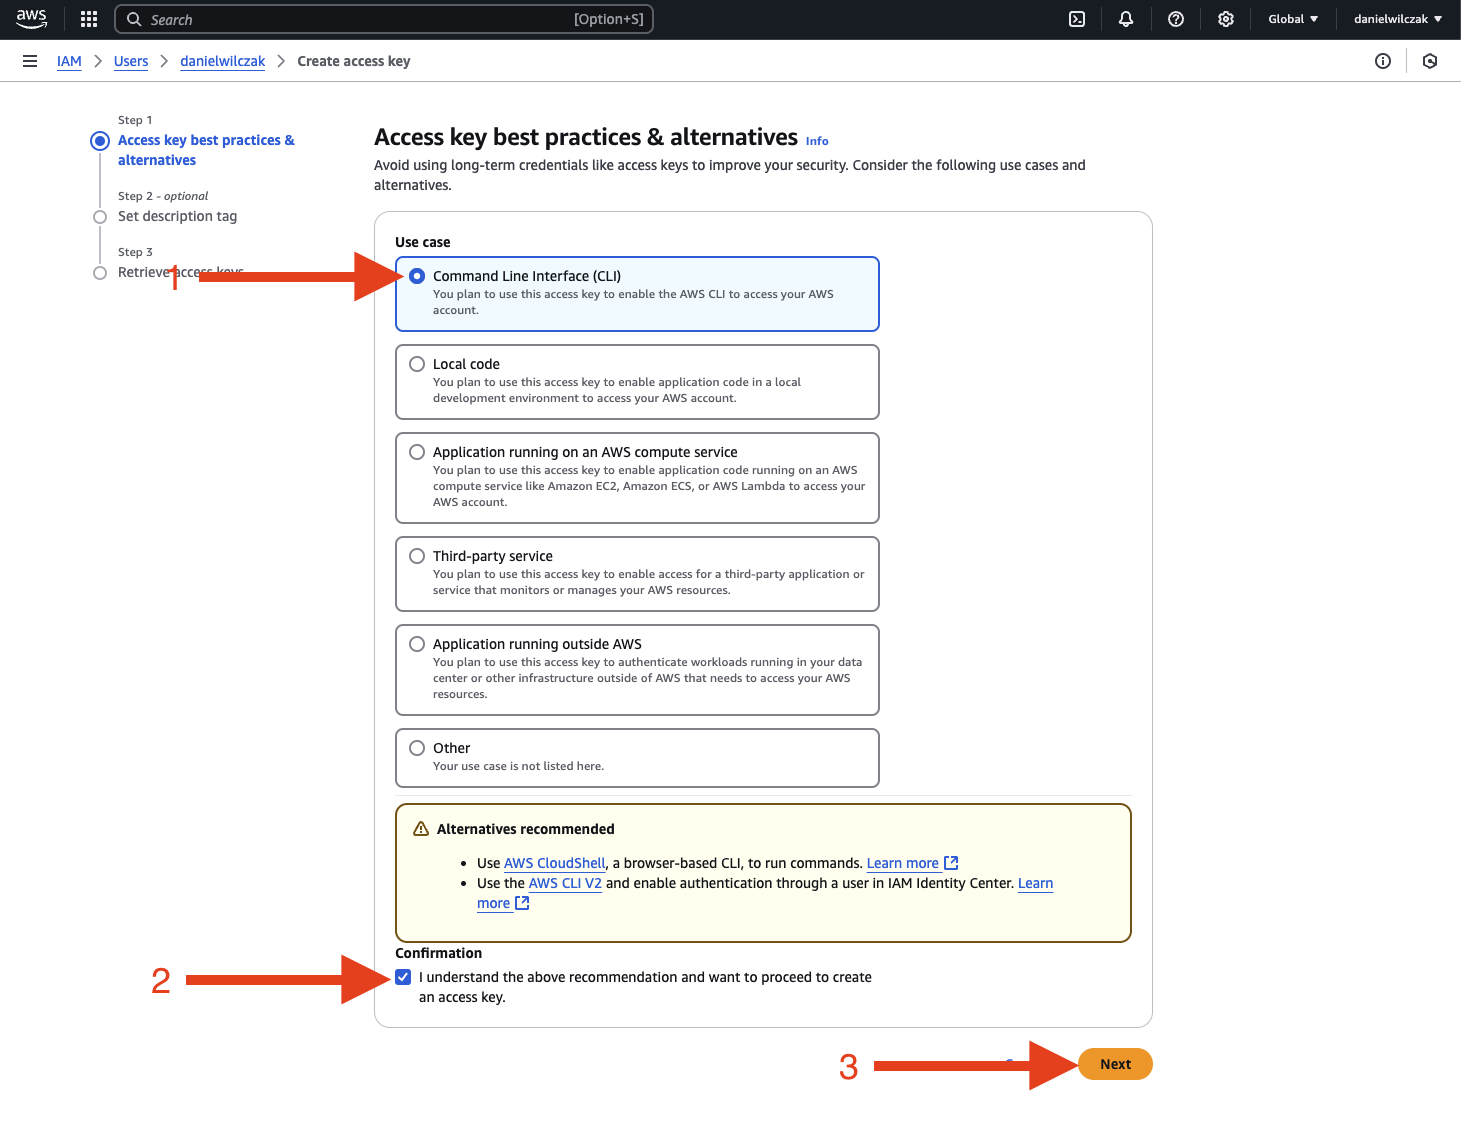Click the search magnifier icon
The height and width of the screenshot is (1133, 1461).
(134, 19)
